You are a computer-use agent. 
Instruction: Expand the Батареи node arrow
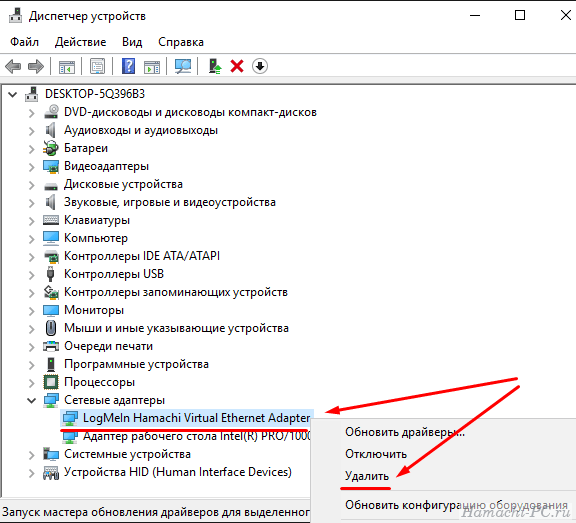tap(32, 149)
